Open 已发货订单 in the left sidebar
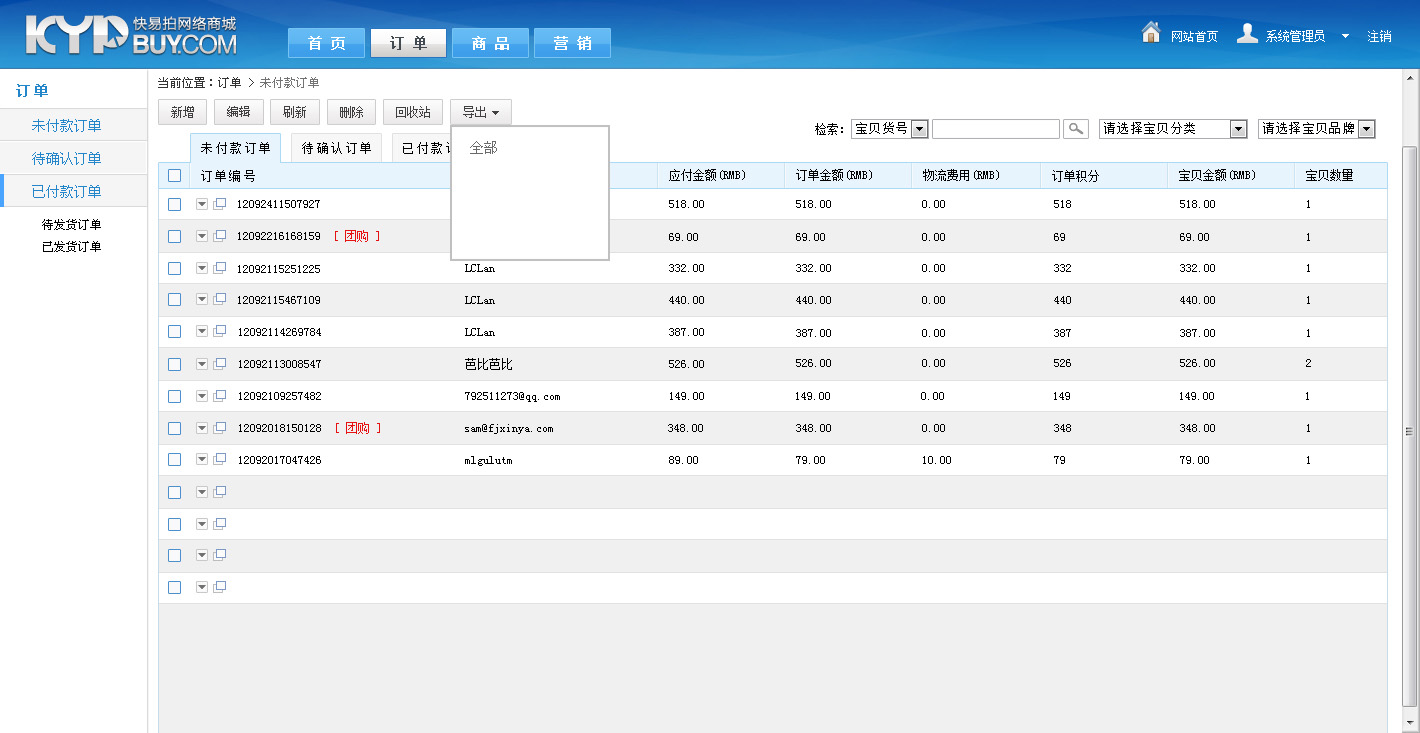Image resolution: width=1420 pixels, height=733 pixels. point(71,246)
